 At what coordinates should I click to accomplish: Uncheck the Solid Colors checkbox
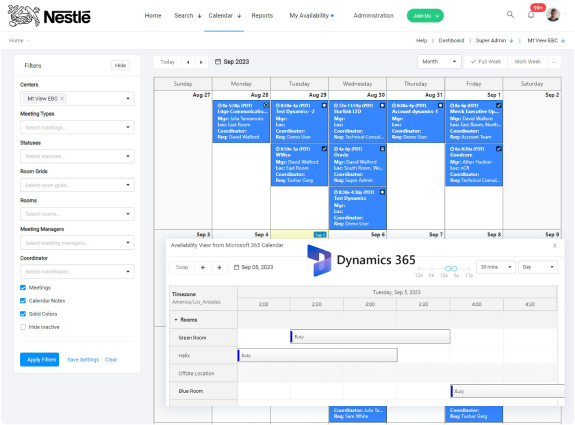23,314
